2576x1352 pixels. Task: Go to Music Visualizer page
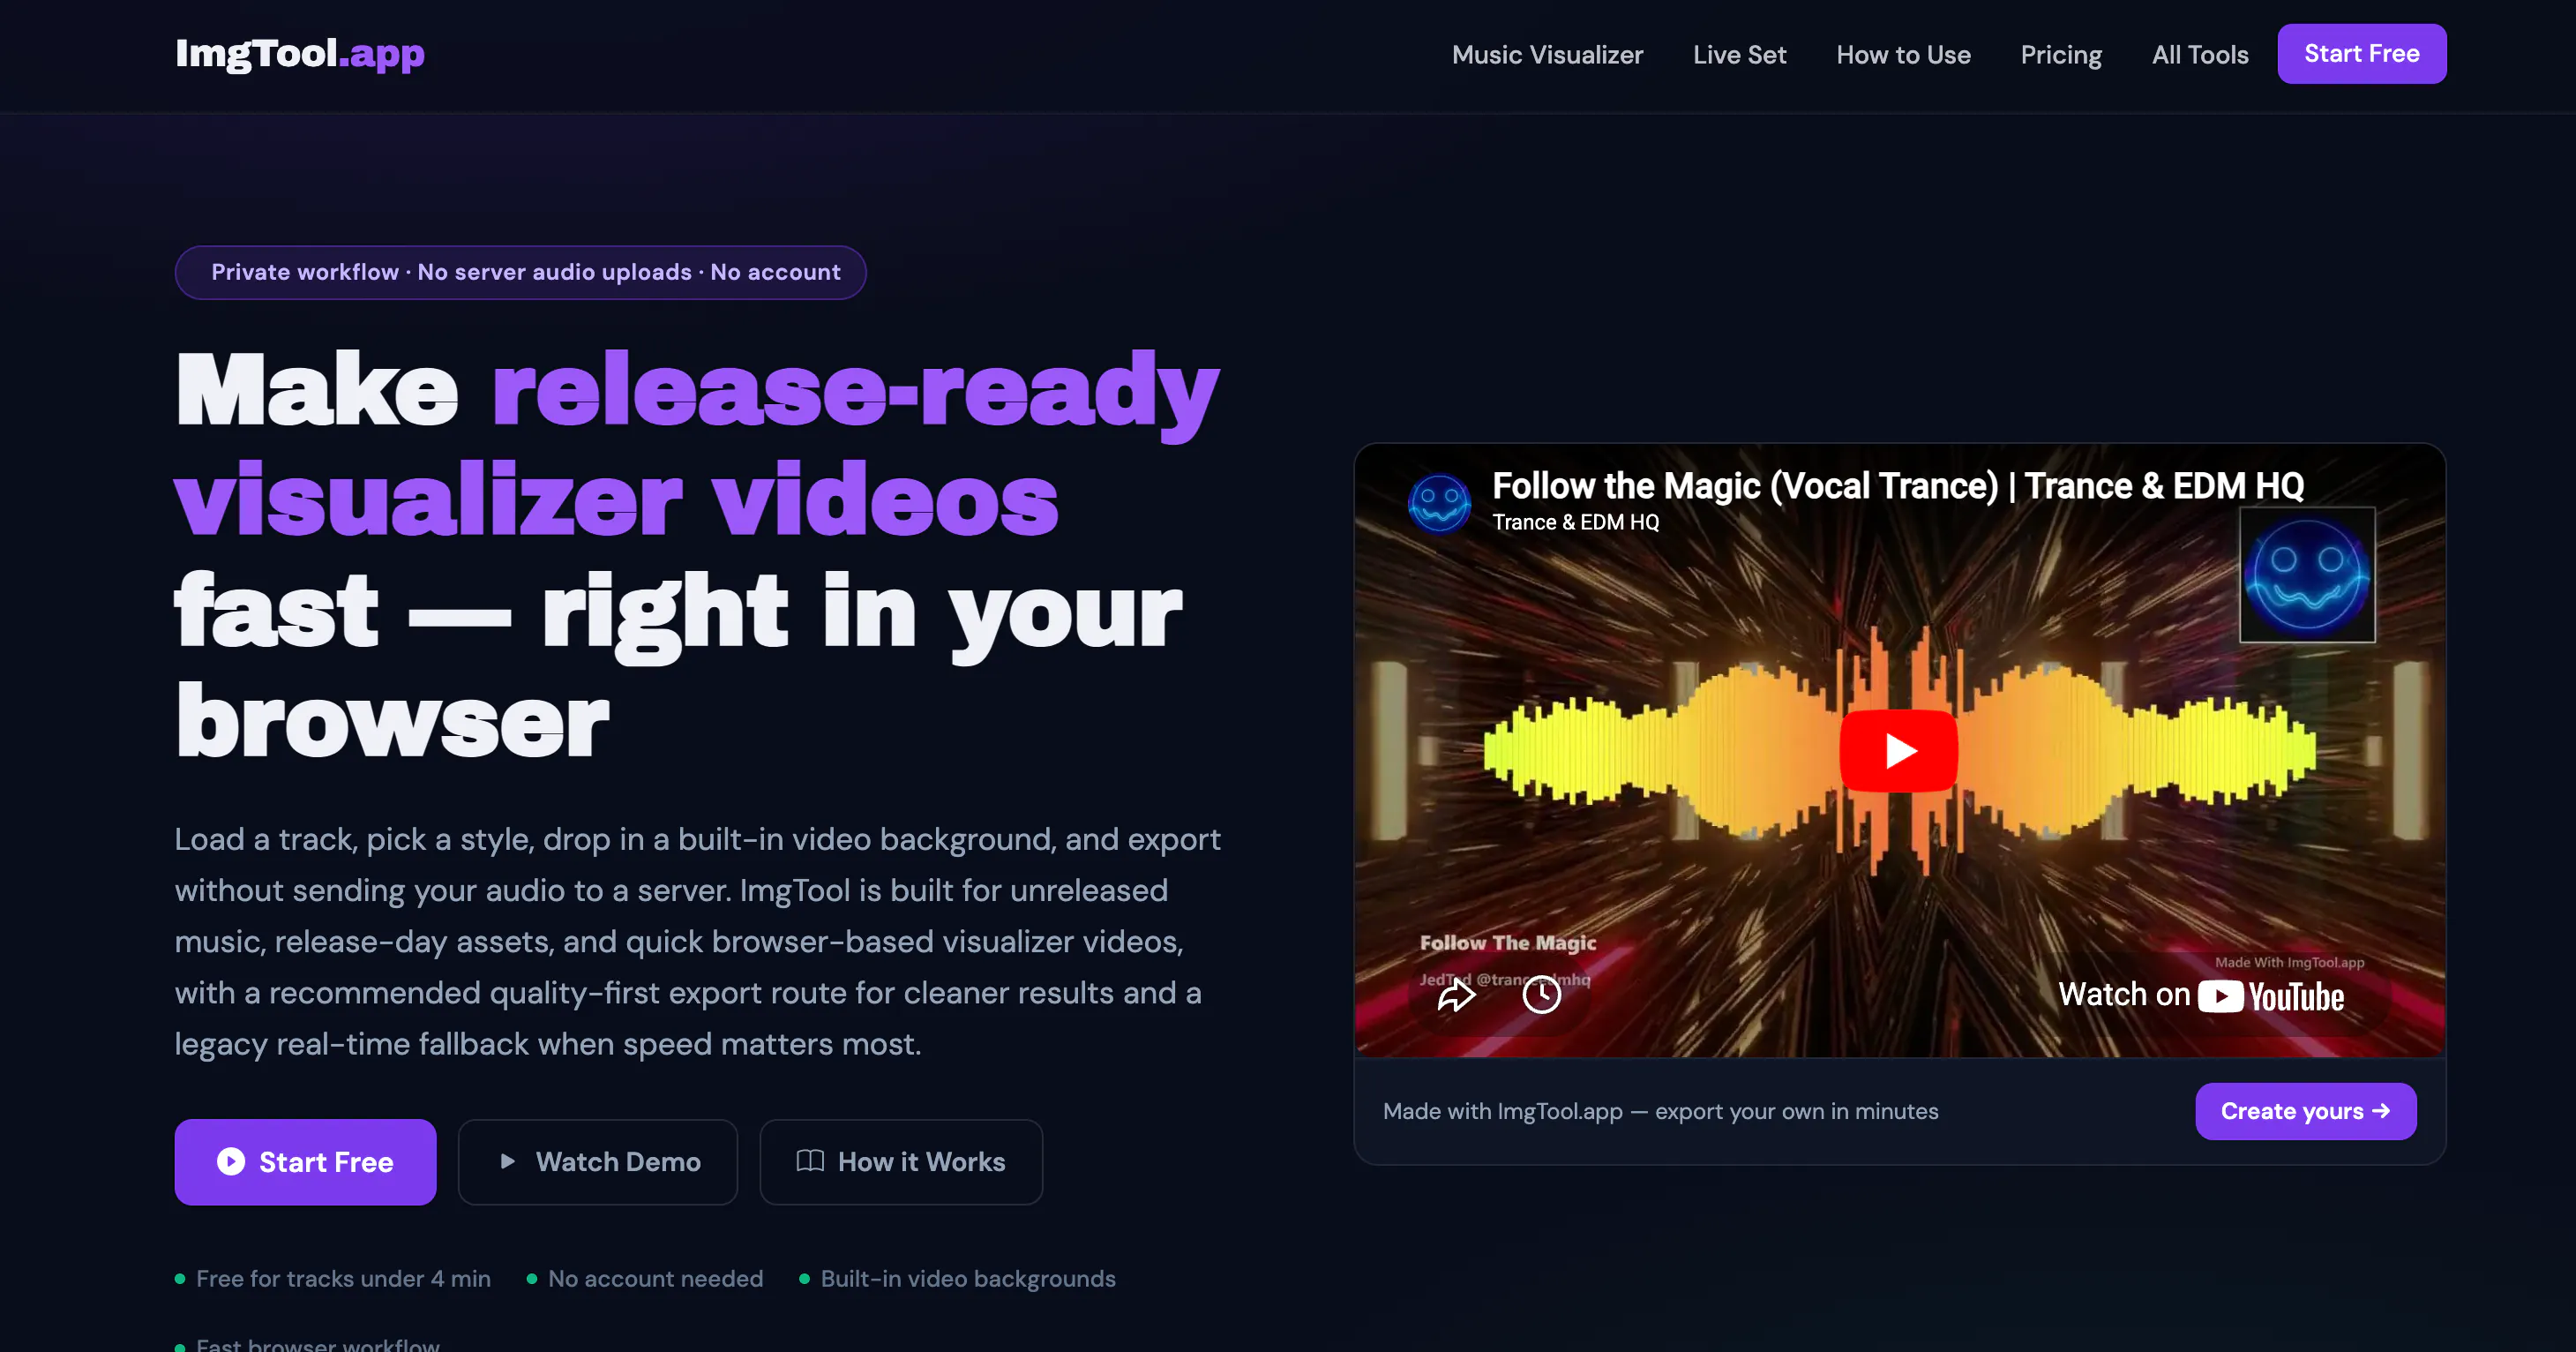tap(1547, 55)
